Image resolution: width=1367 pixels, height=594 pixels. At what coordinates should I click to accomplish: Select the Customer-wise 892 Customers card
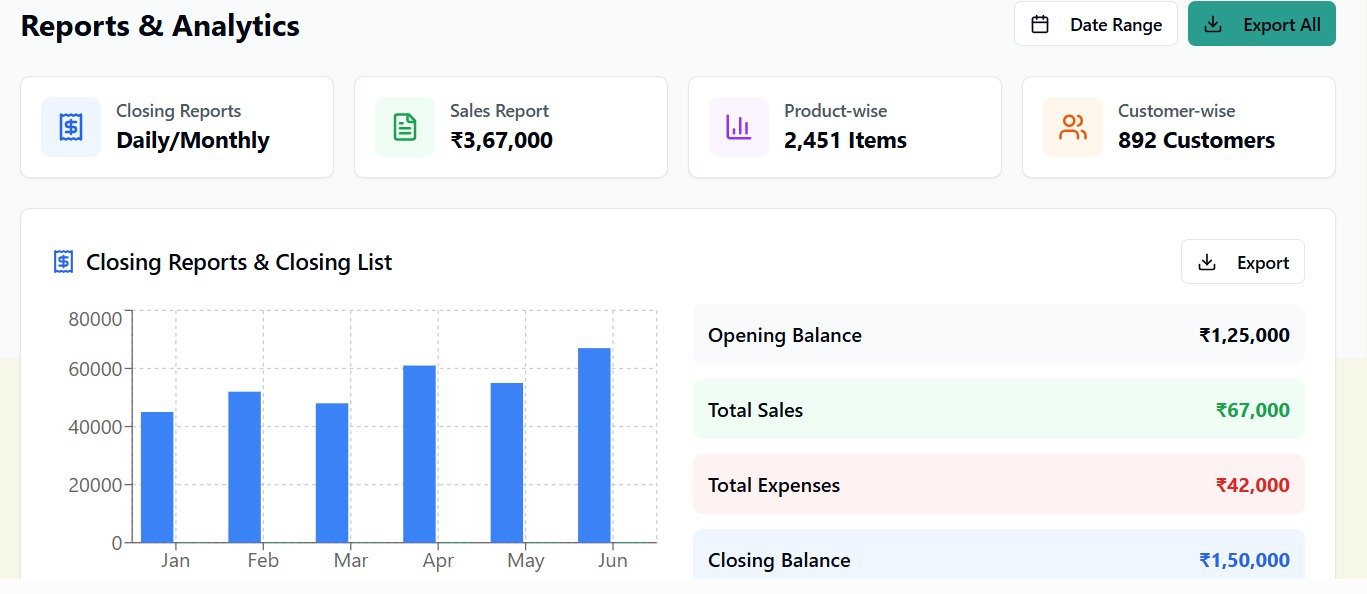(x=1178, y=127)
